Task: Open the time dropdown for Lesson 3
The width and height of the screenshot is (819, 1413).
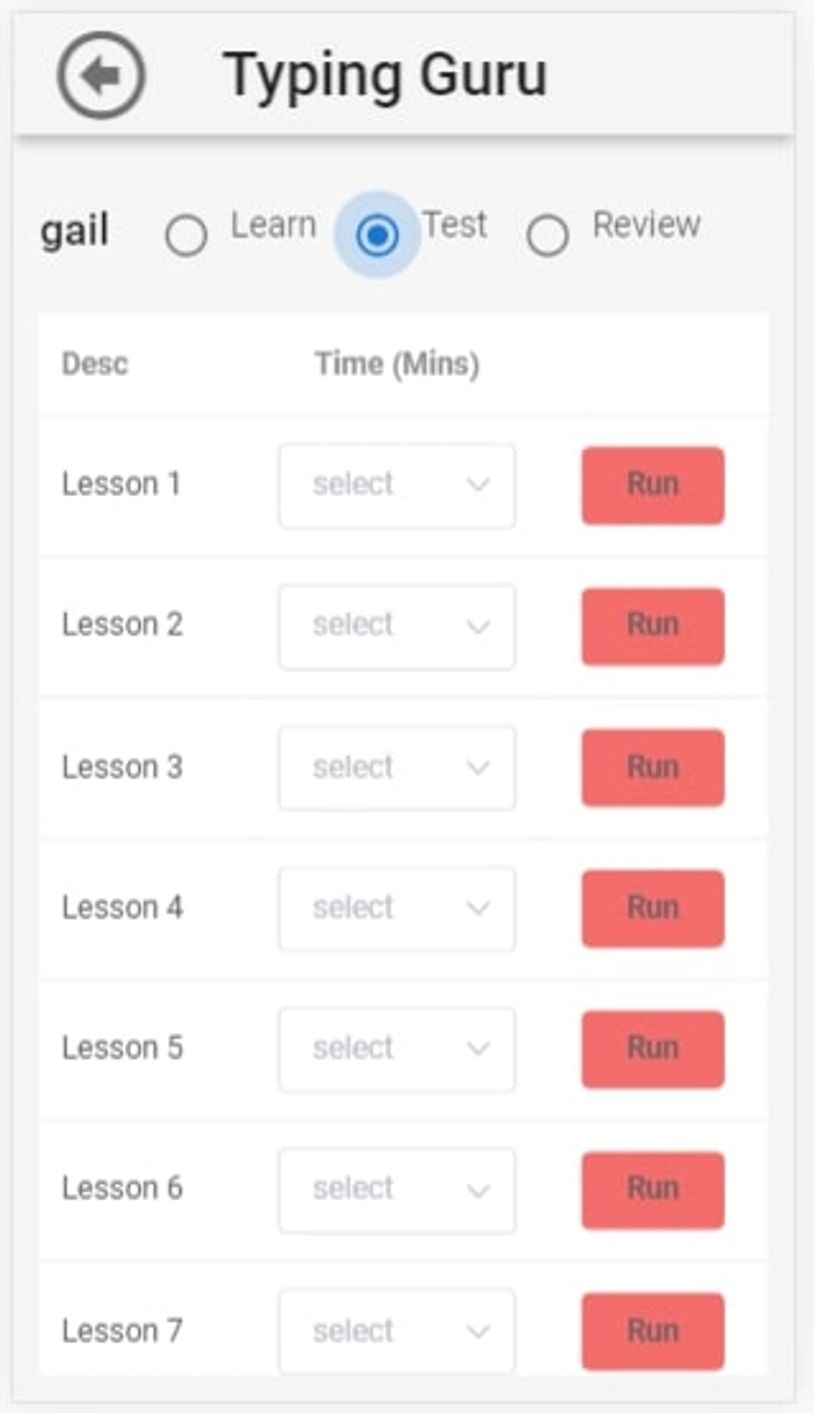Action: (x=395, y=766)
